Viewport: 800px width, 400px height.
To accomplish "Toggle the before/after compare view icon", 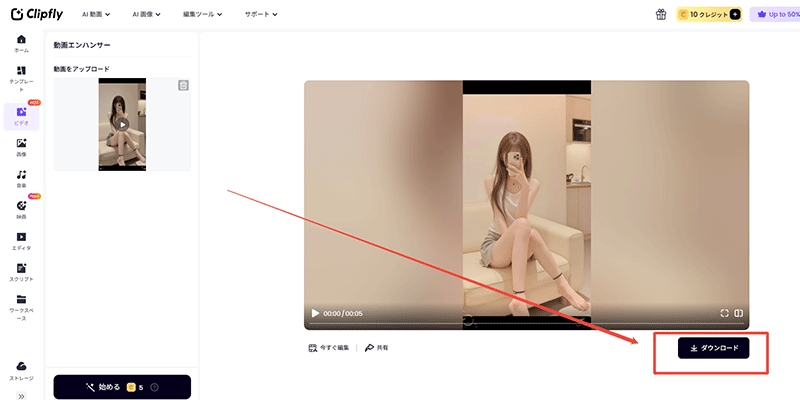I will click(739, 313).
